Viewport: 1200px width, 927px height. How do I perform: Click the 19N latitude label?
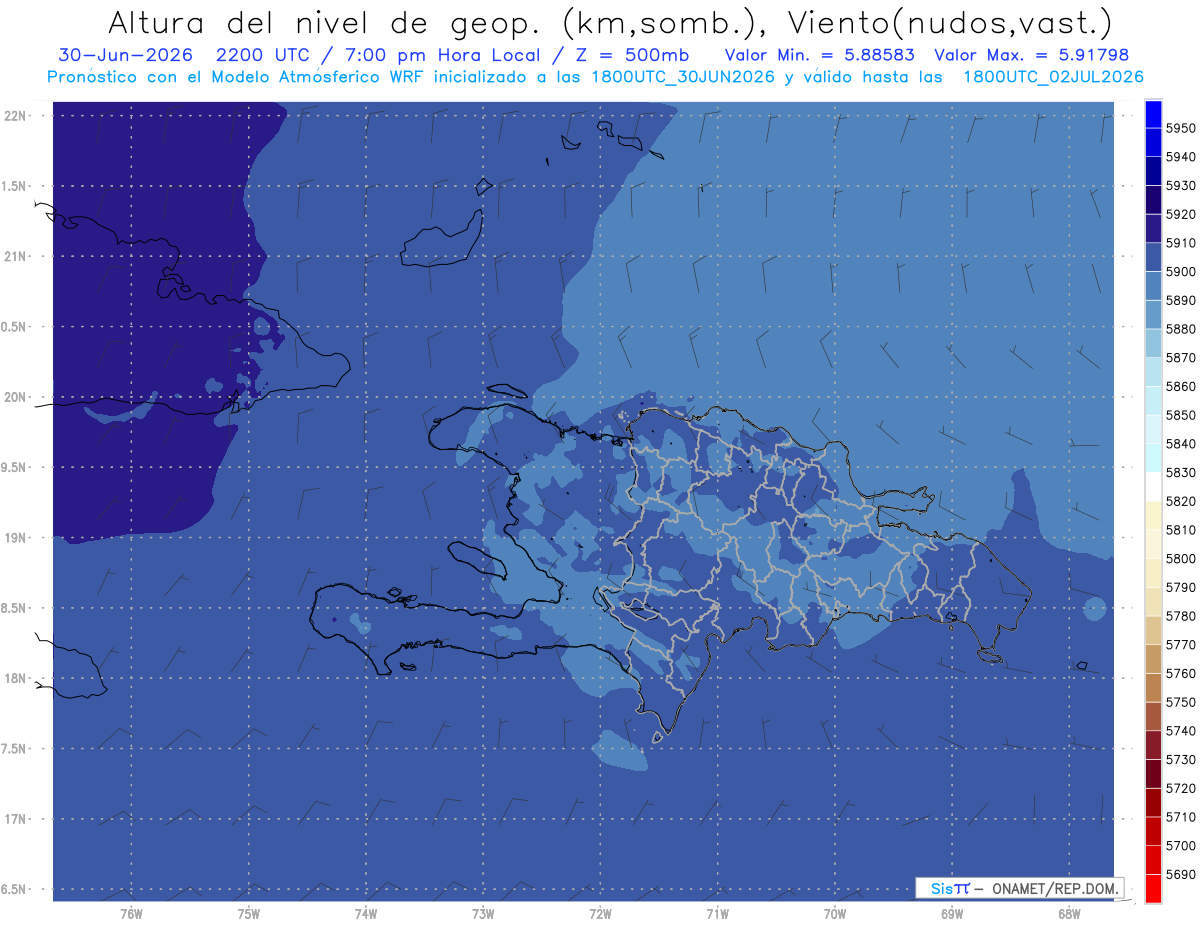click(14, 537)
